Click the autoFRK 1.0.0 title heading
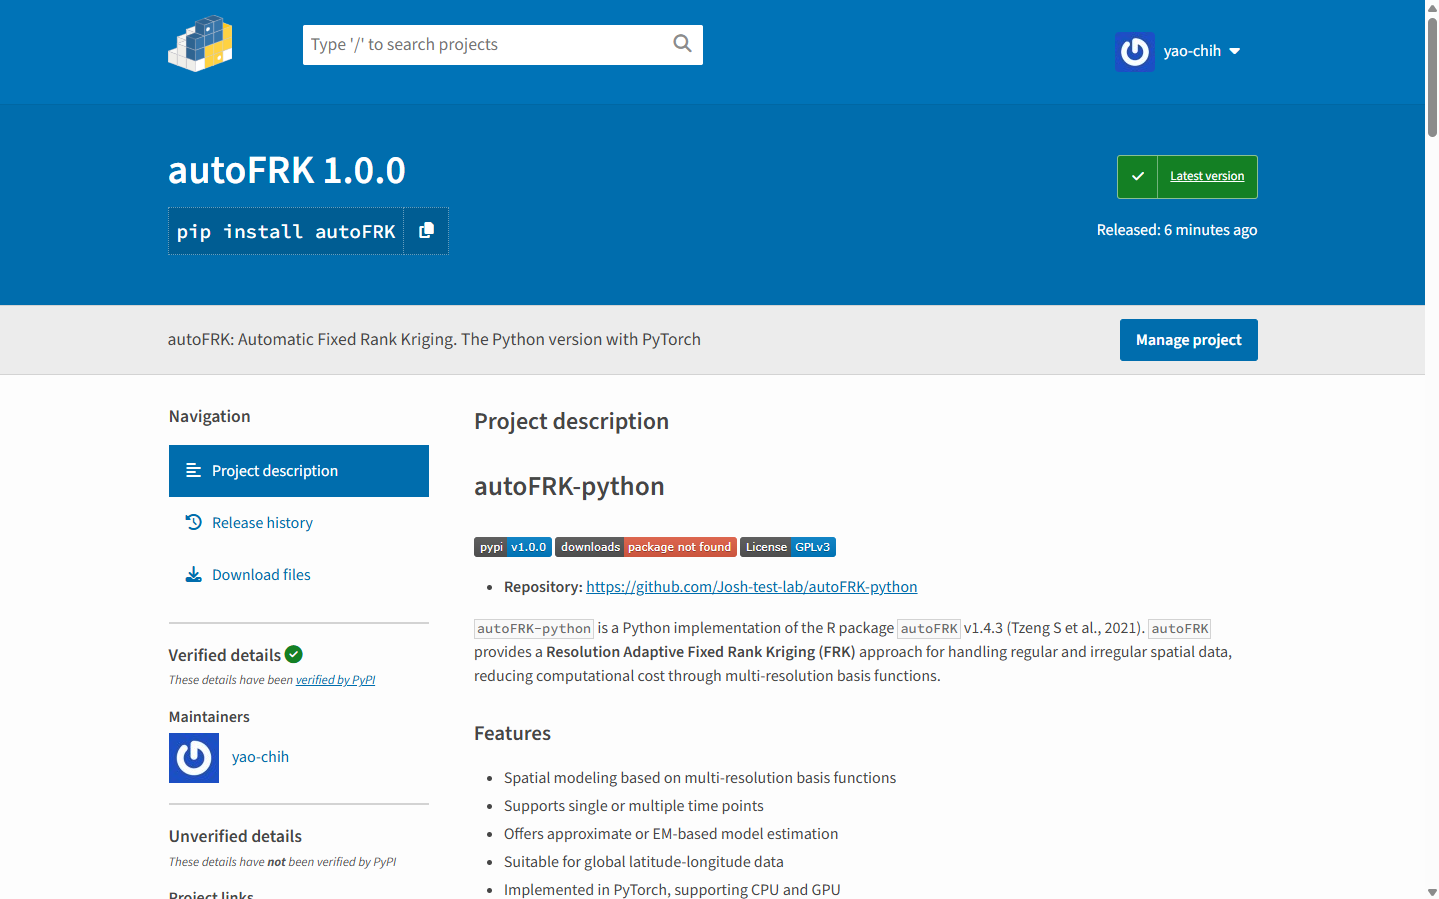 point(287,171)
